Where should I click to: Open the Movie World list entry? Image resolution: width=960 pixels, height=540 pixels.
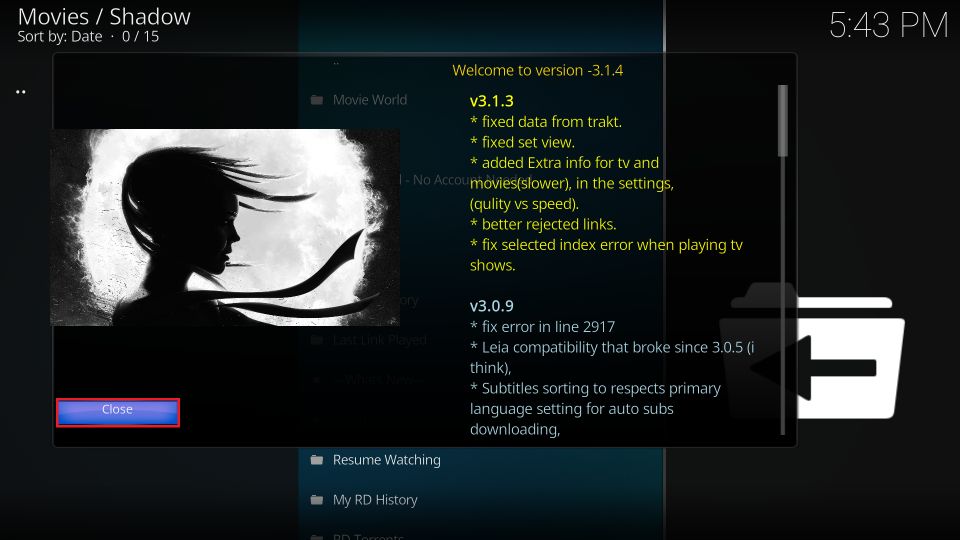point(370,100)
